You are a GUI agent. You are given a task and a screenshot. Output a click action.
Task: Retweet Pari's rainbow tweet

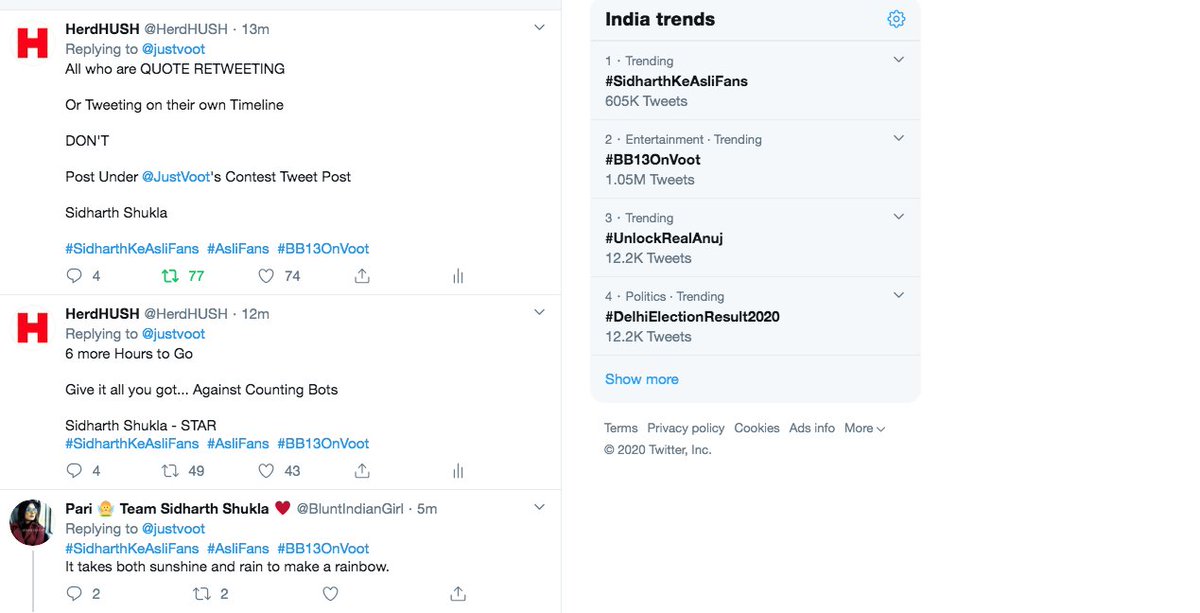202,594
